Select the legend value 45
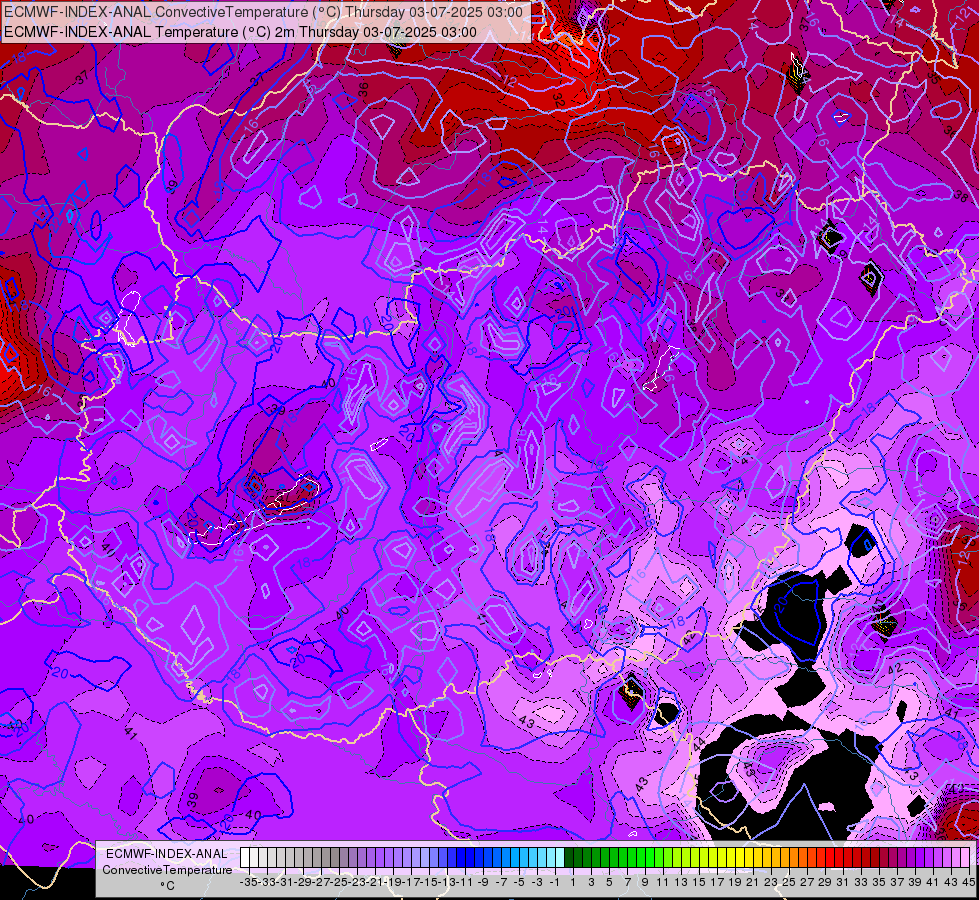Image resolution: width=979 pixels, height=900 pixels. pyautogui.click(x=968, y=882)
